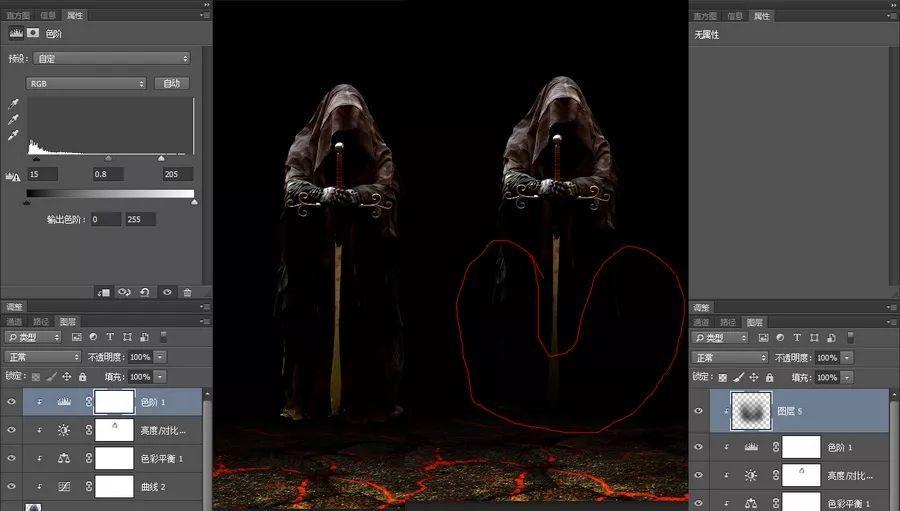Click the Levels black input slider
Screen dimensions: 900x511
[x=37, y=158]
